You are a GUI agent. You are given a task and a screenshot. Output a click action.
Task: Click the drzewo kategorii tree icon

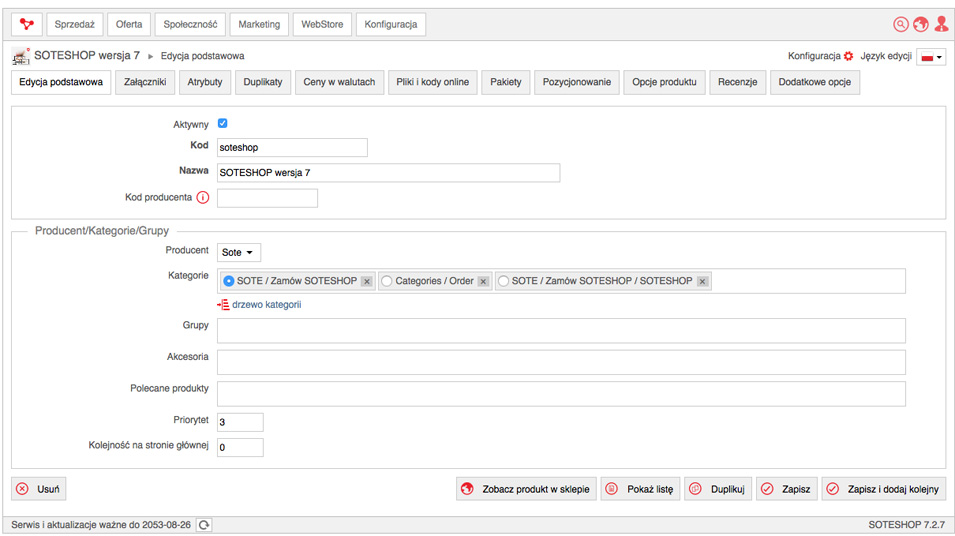point(223,305)
